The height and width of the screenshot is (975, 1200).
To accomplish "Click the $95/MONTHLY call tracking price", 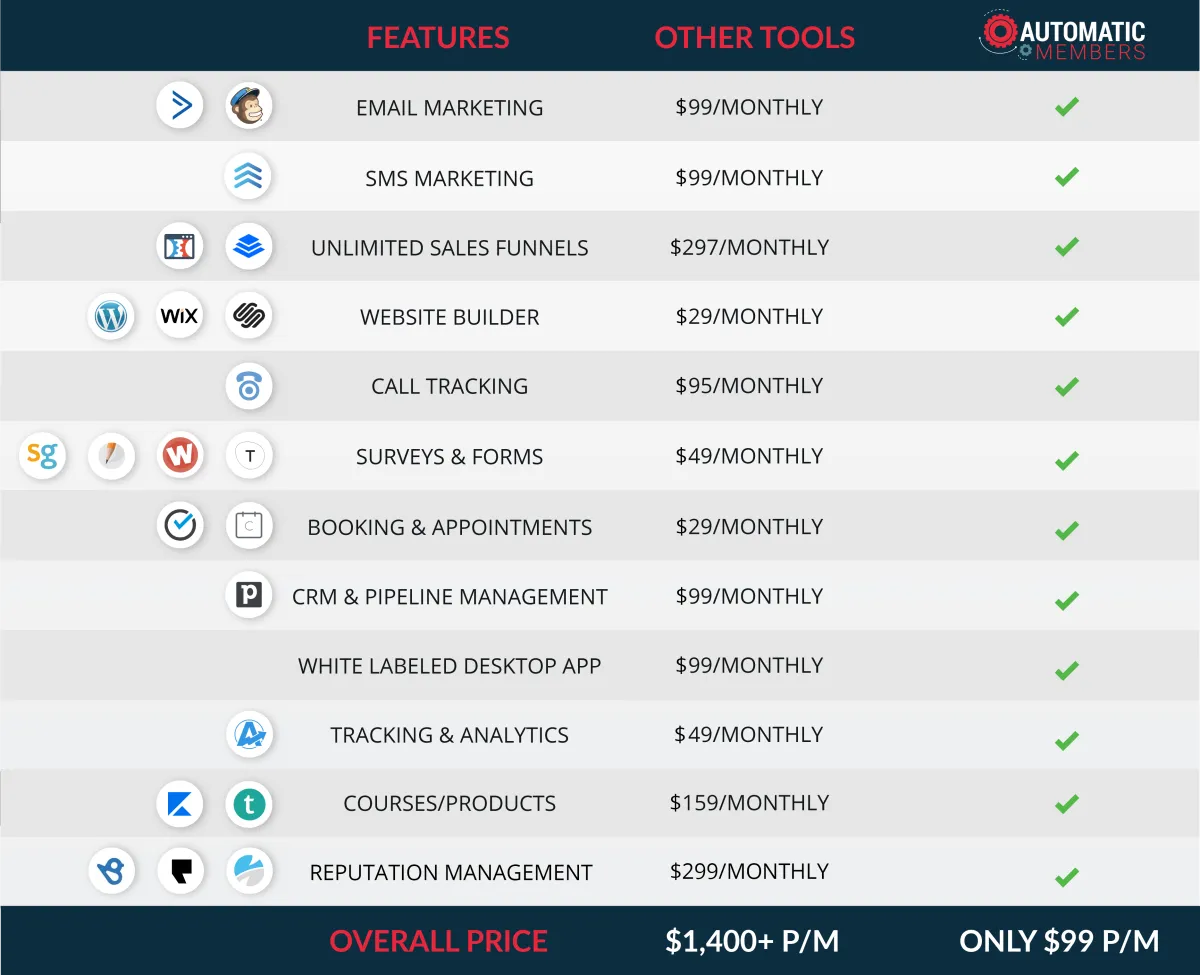I will (750, 386).
